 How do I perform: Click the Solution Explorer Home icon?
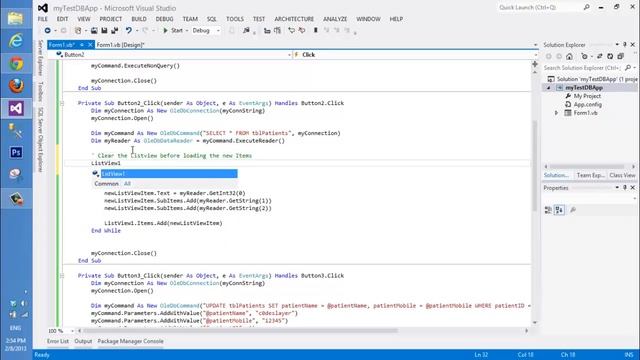(x=569, y=56)
